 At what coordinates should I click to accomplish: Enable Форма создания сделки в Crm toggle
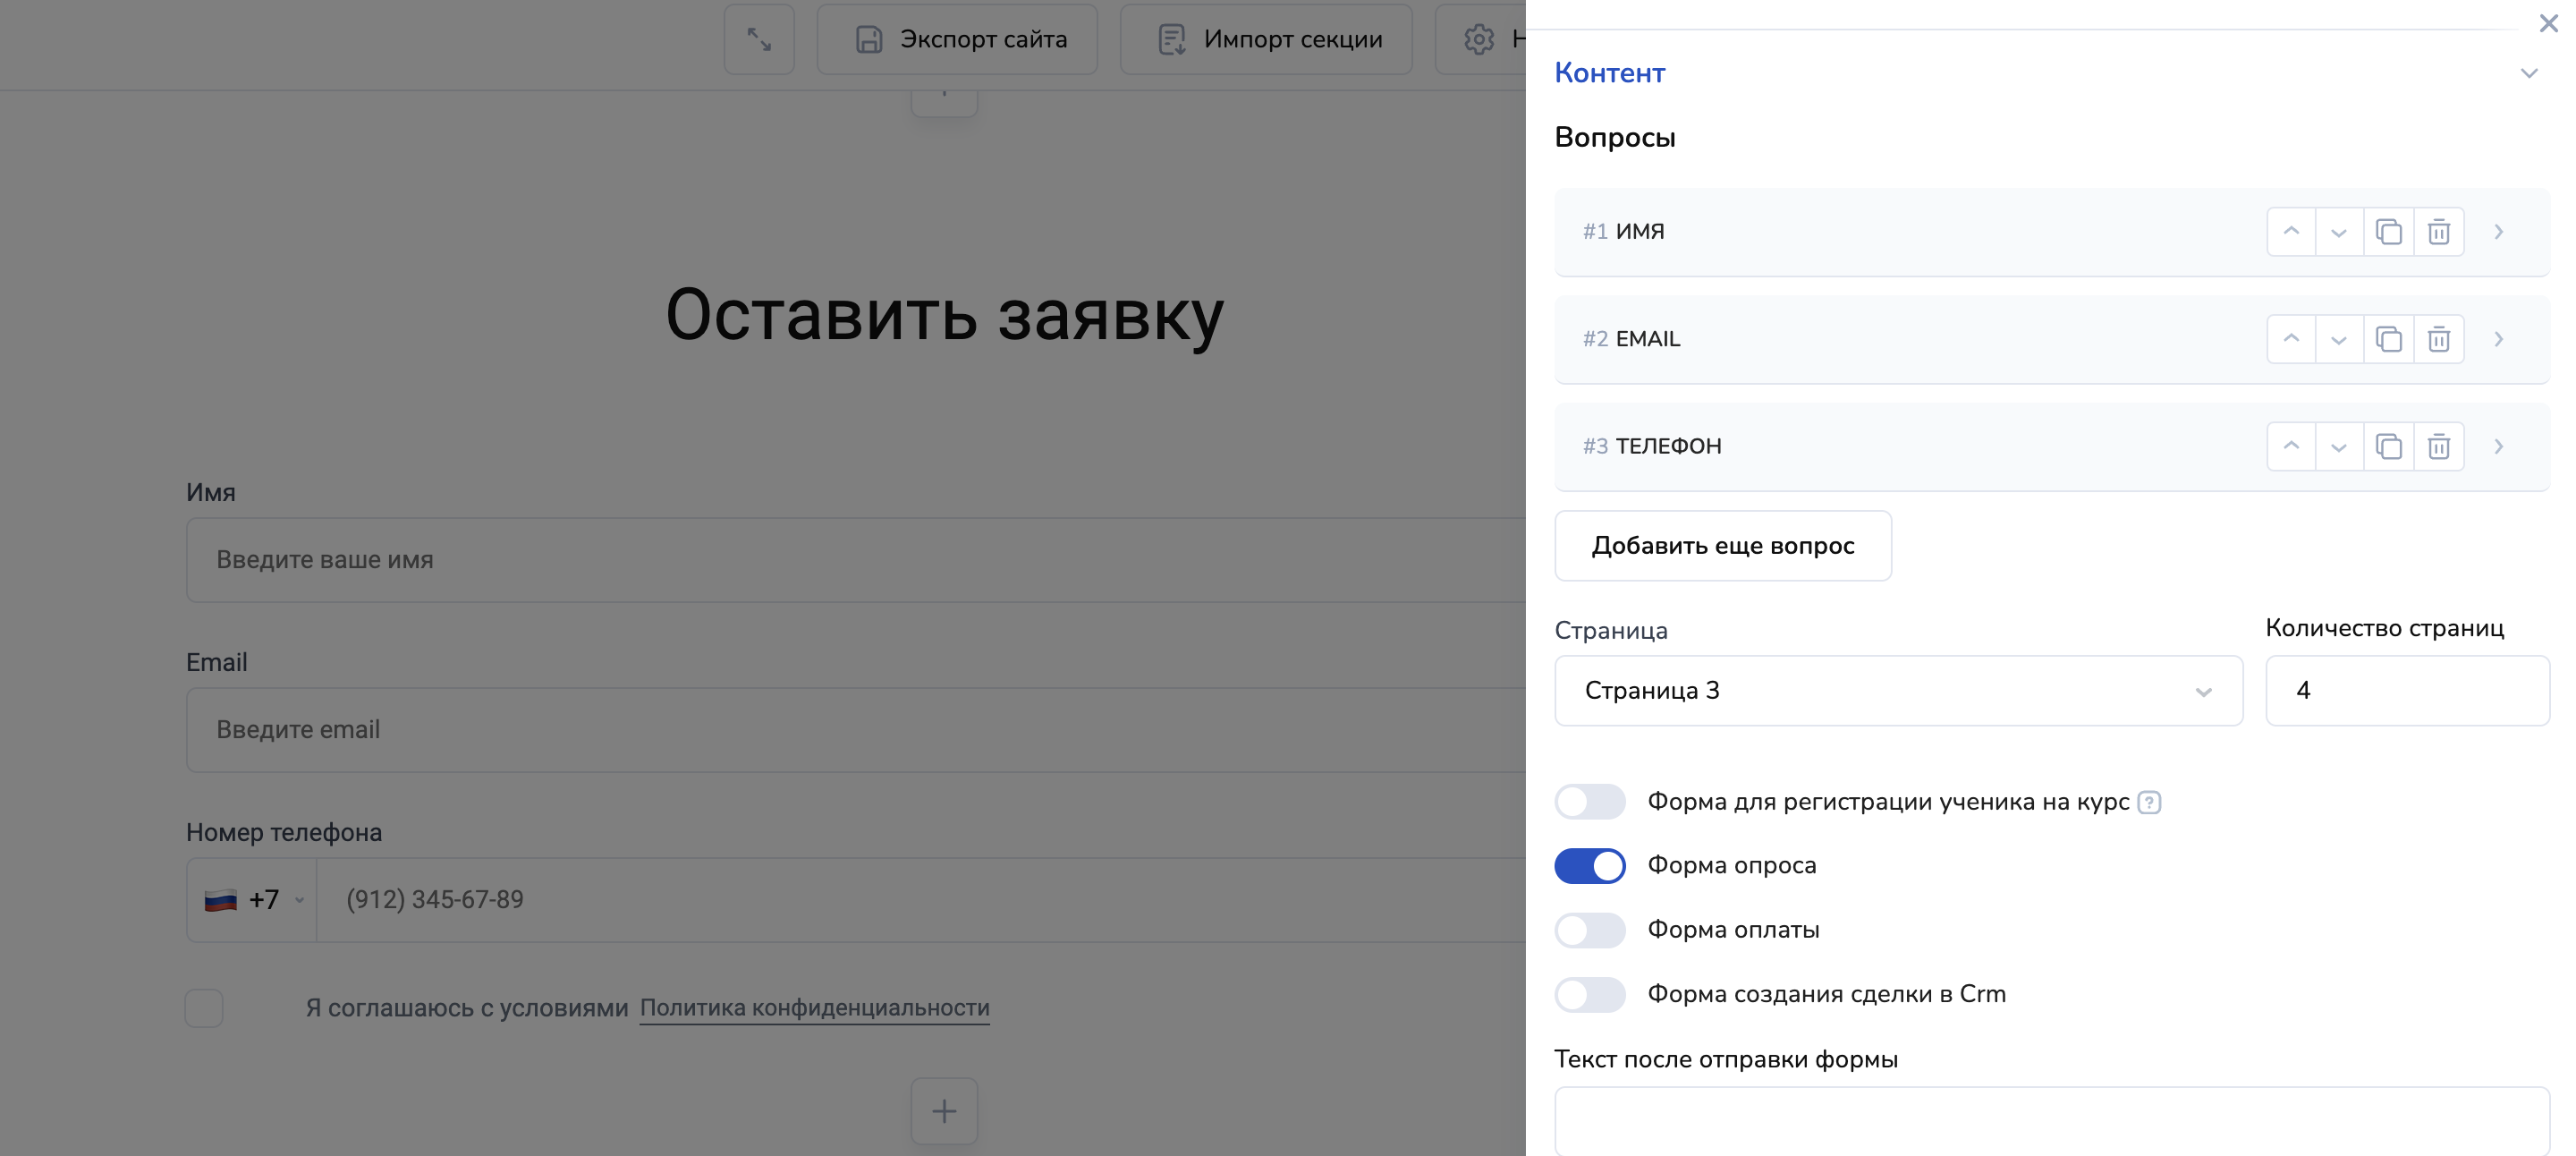pyautogui.click(x=1589, y=994)
